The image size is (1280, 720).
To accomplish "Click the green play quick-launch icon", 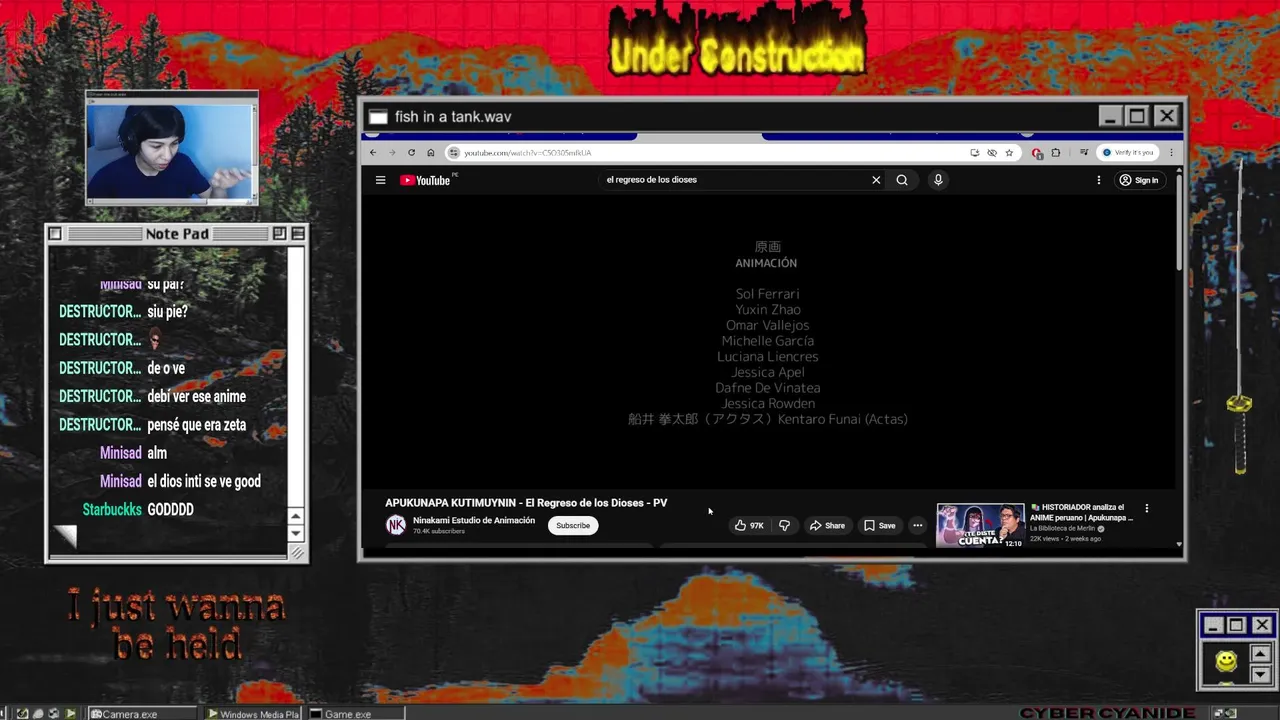I will [x=71, y=714].
